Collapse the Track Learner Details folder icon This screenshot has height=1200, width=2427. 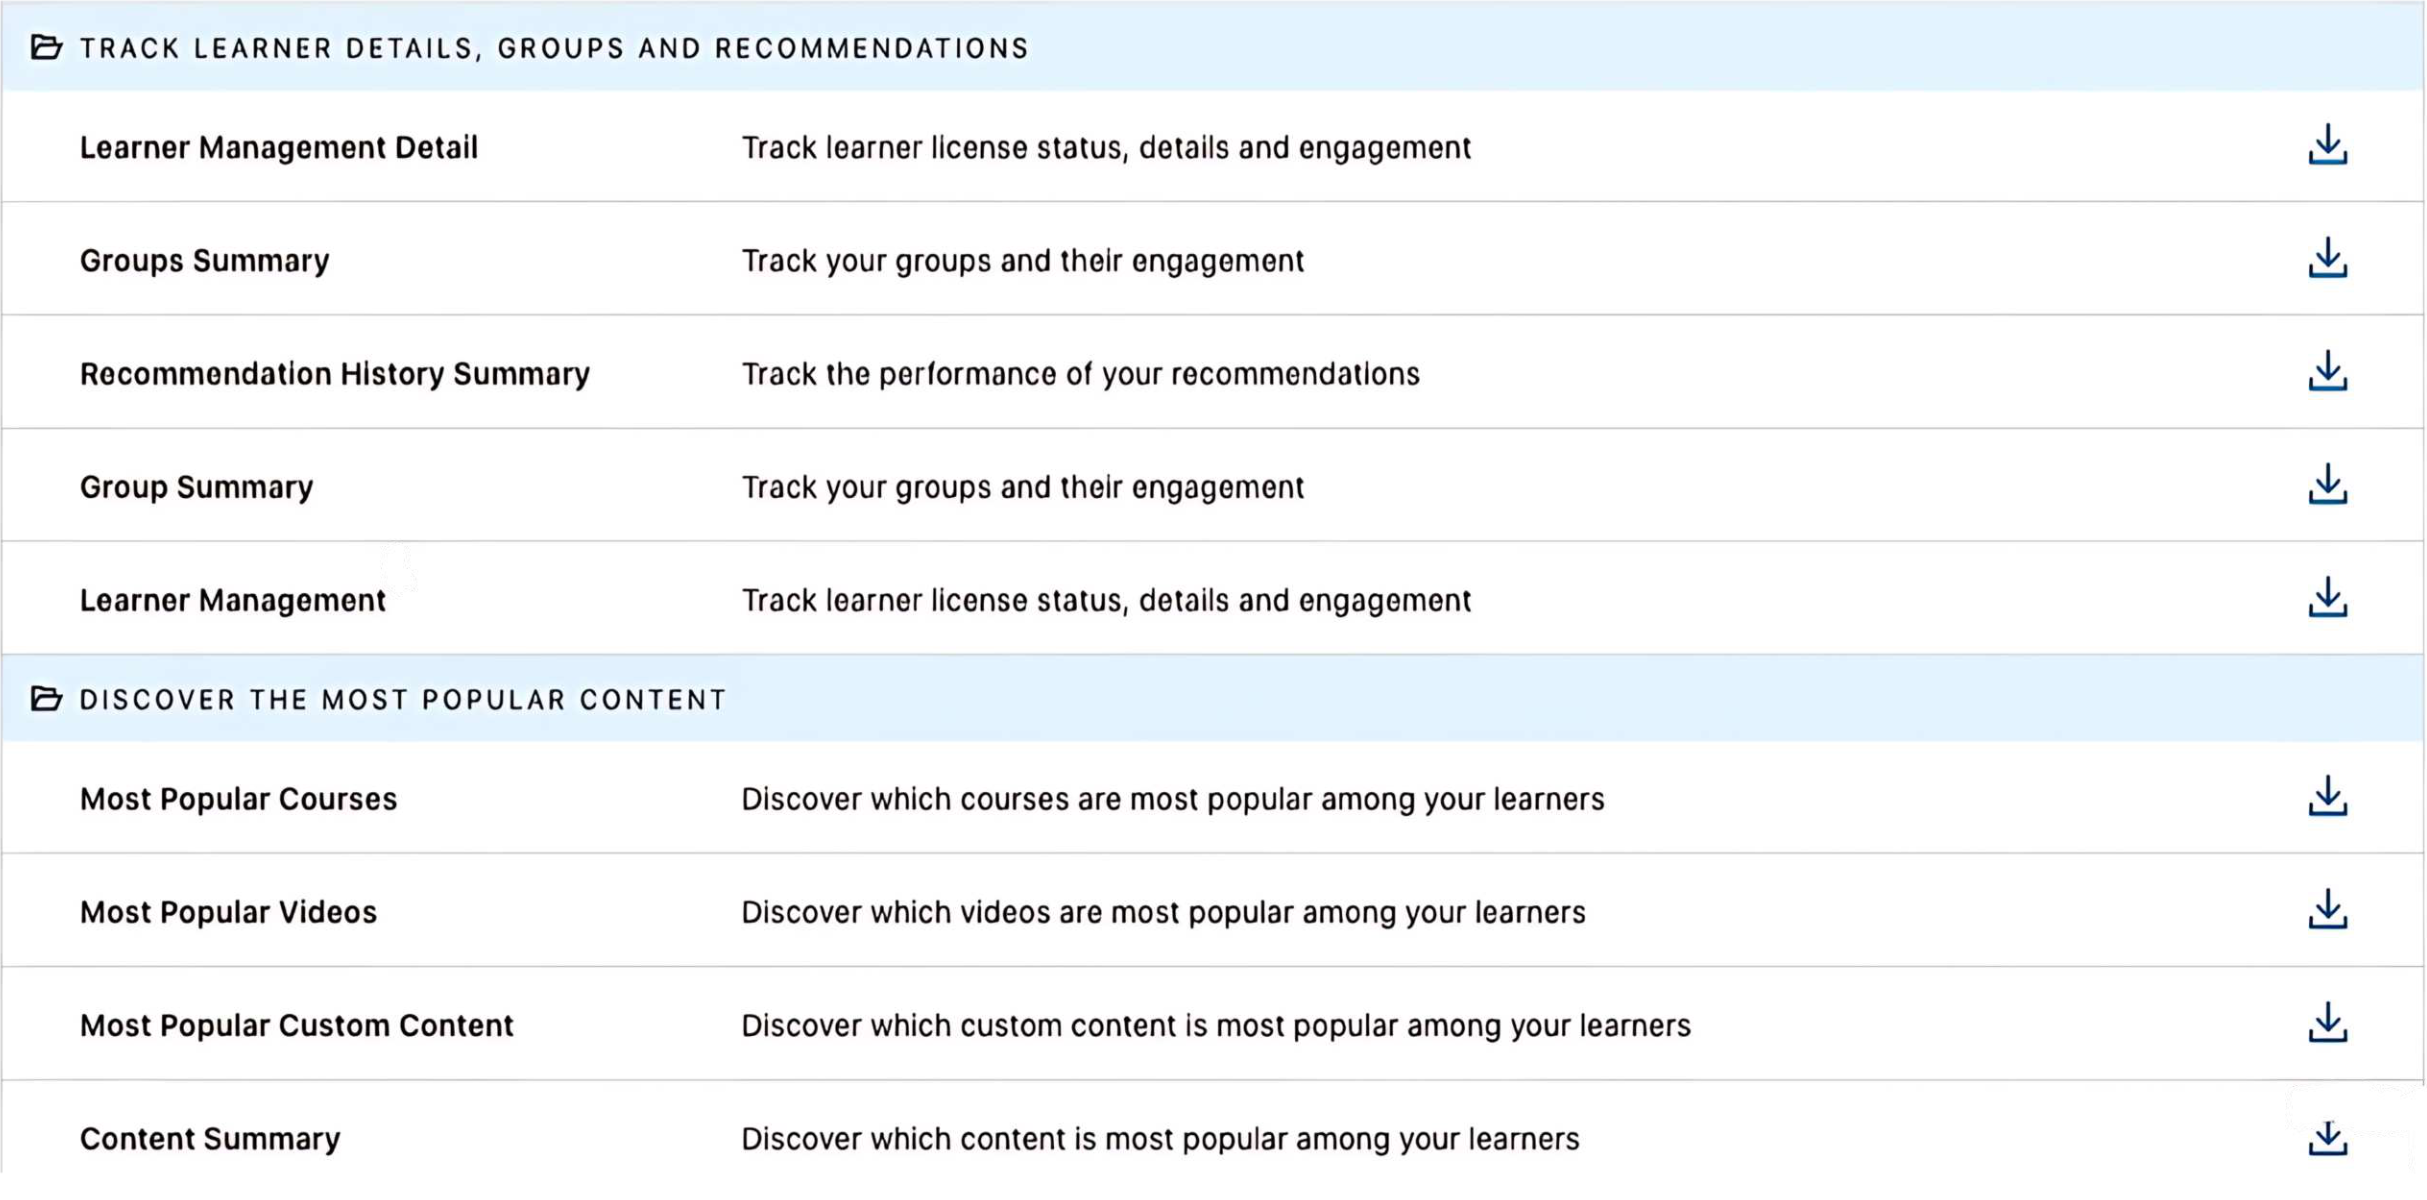click(46, 47)
